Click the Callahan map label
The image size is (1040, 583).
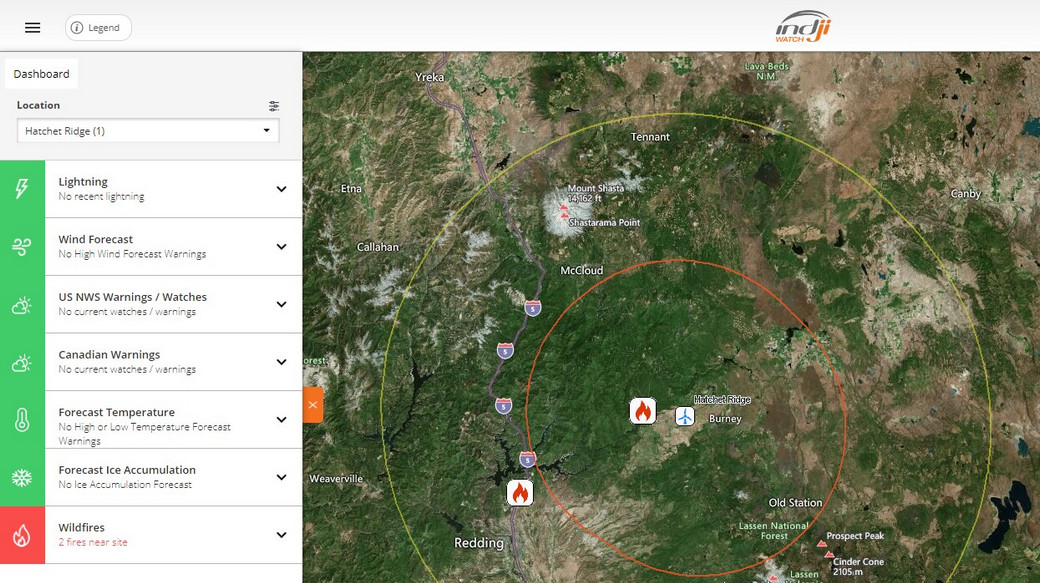click(x=378, y=247)
